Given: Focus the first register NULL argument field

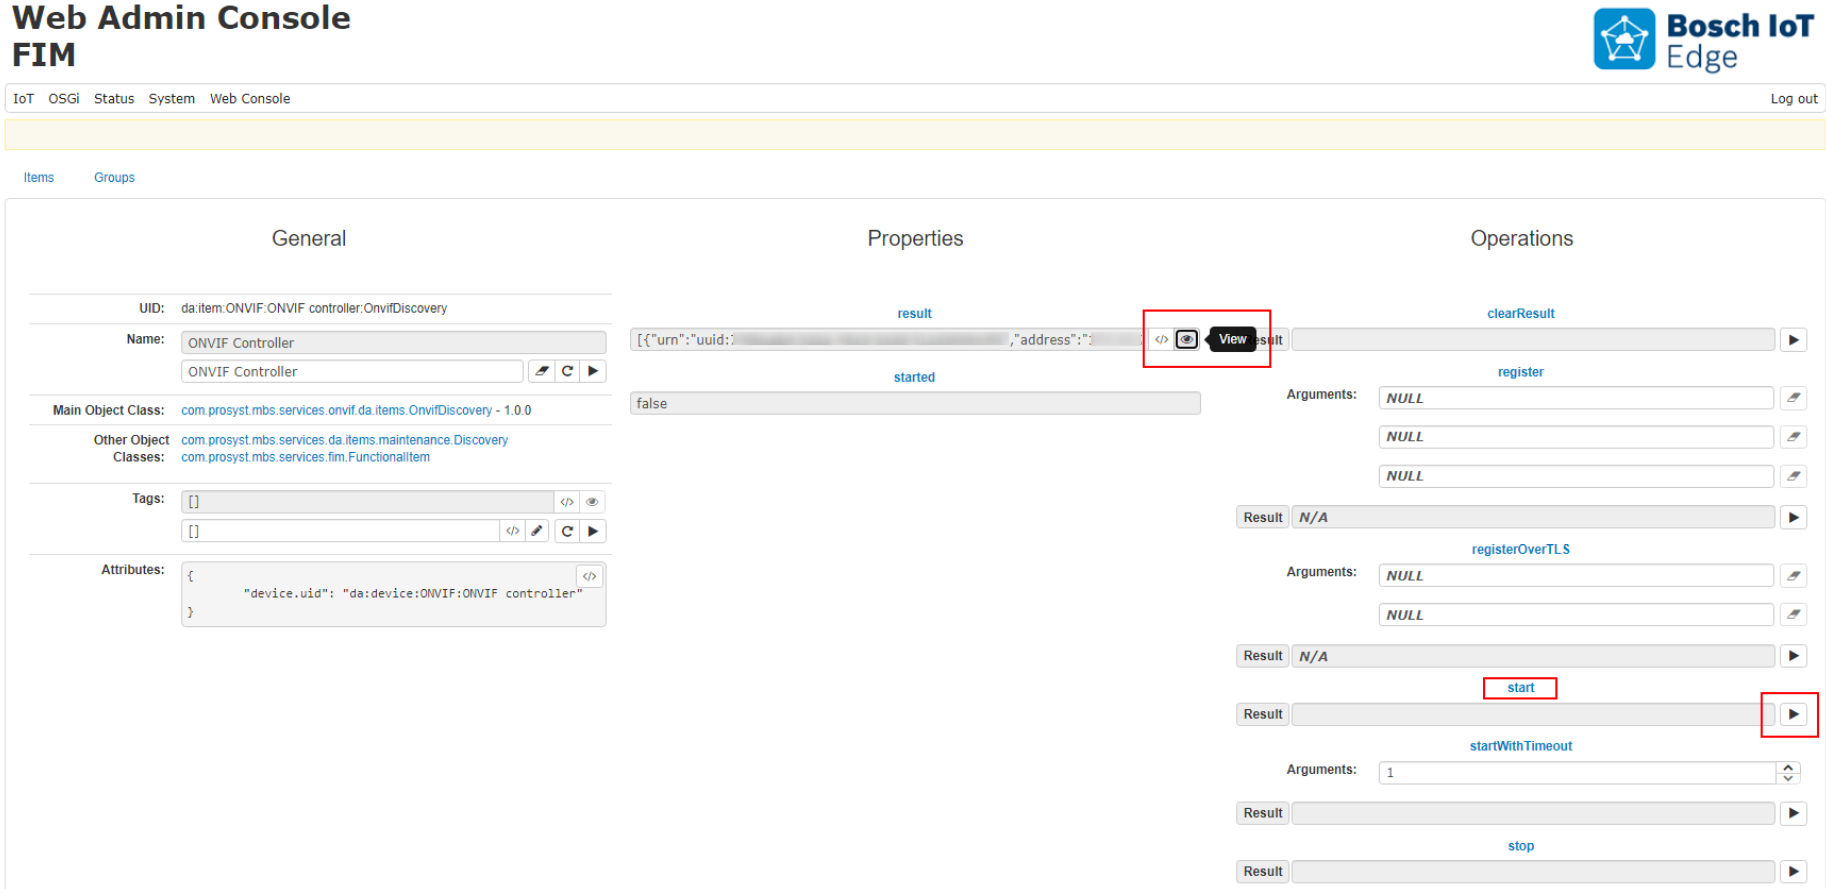Looking at the screenshot, I should pos(1576,398).
